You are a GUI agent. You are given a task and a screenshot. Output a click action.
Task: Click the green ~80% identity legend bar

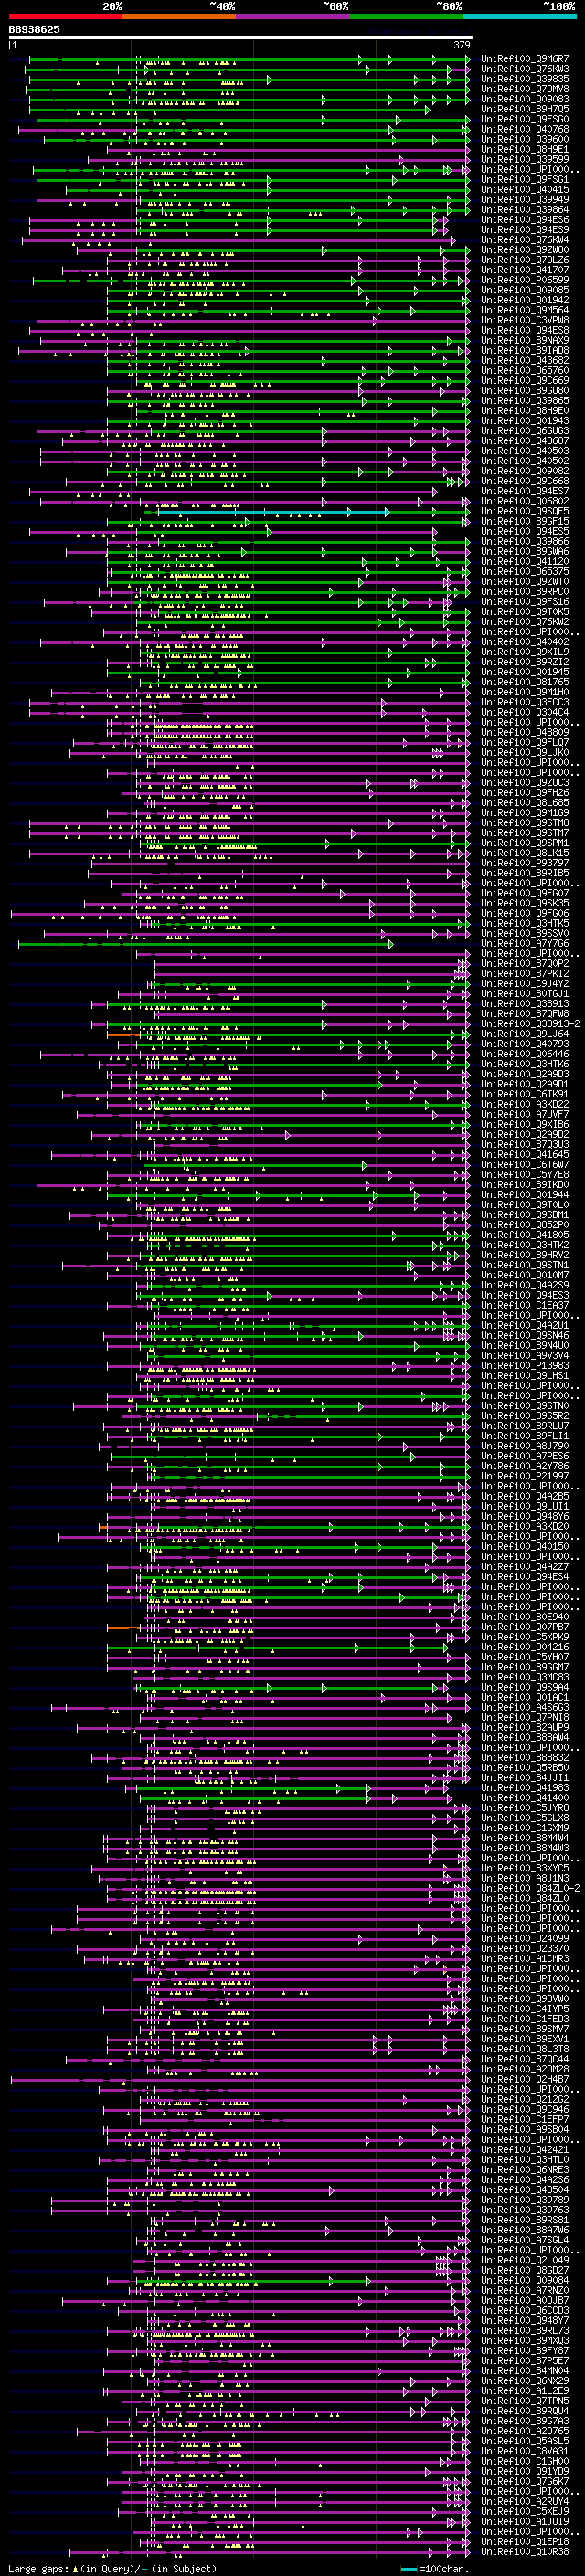pyautogui.click(x=406, y=16)
